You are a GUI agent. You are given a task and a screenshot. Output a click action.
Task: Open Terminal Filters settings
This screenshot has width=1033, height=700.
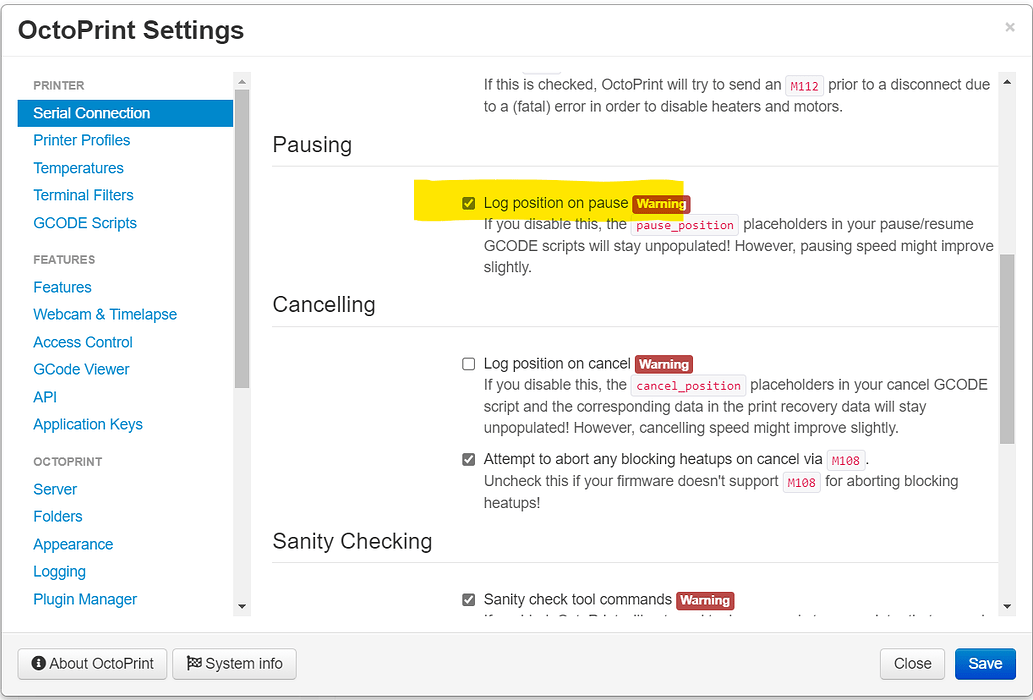click(83, 195)
